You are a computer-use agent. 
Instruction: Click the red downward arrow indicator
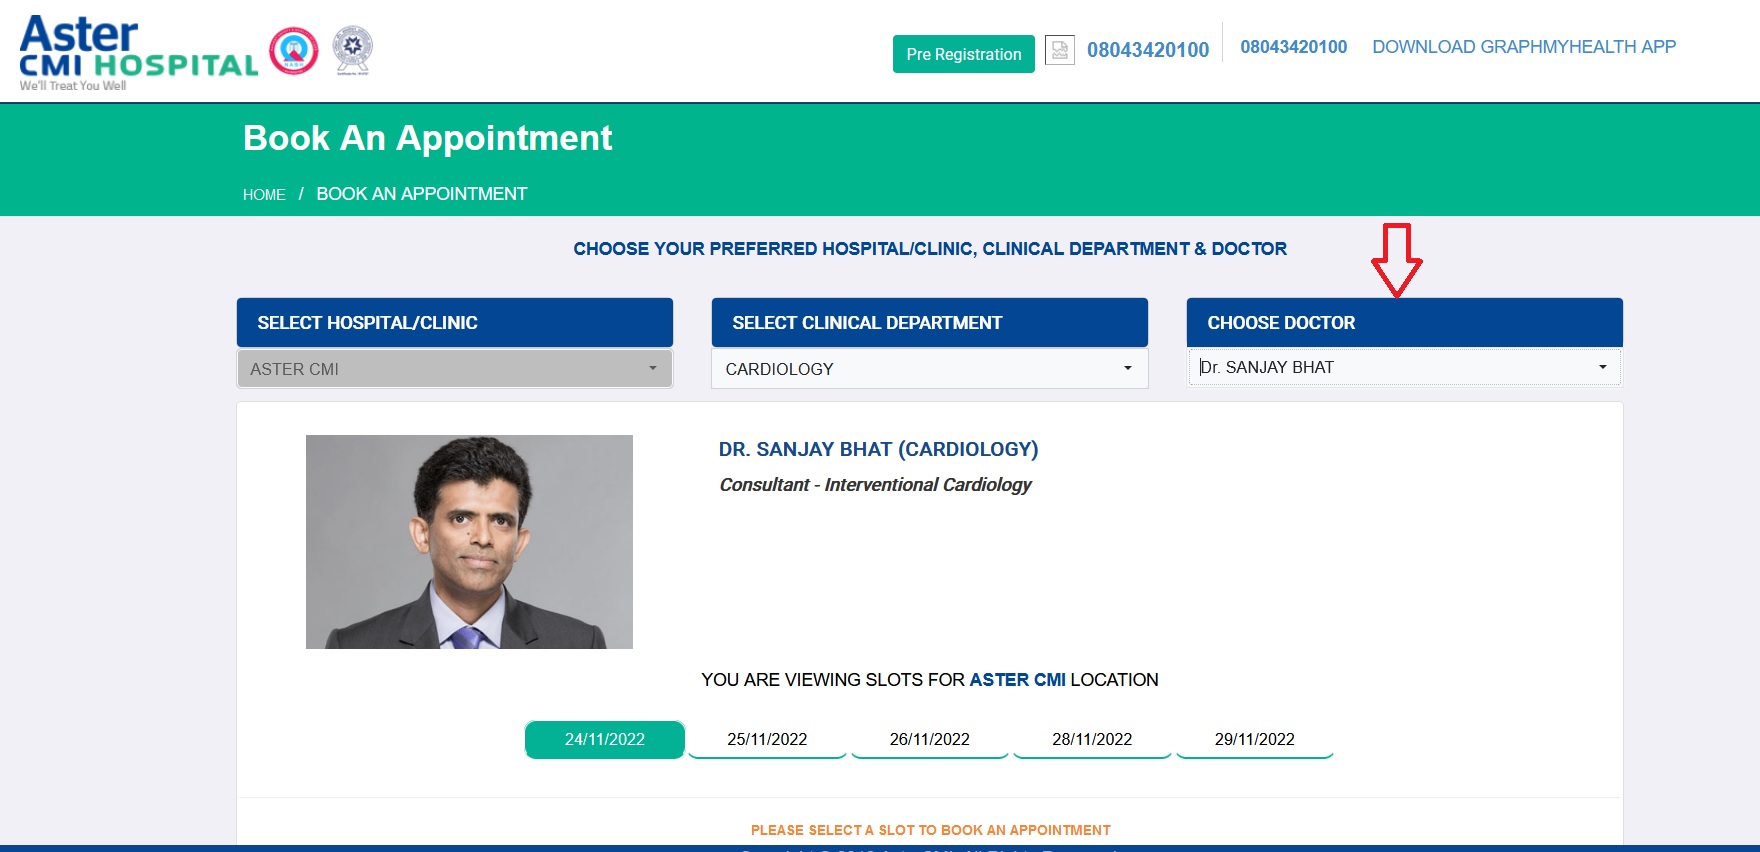[1396, 260]
